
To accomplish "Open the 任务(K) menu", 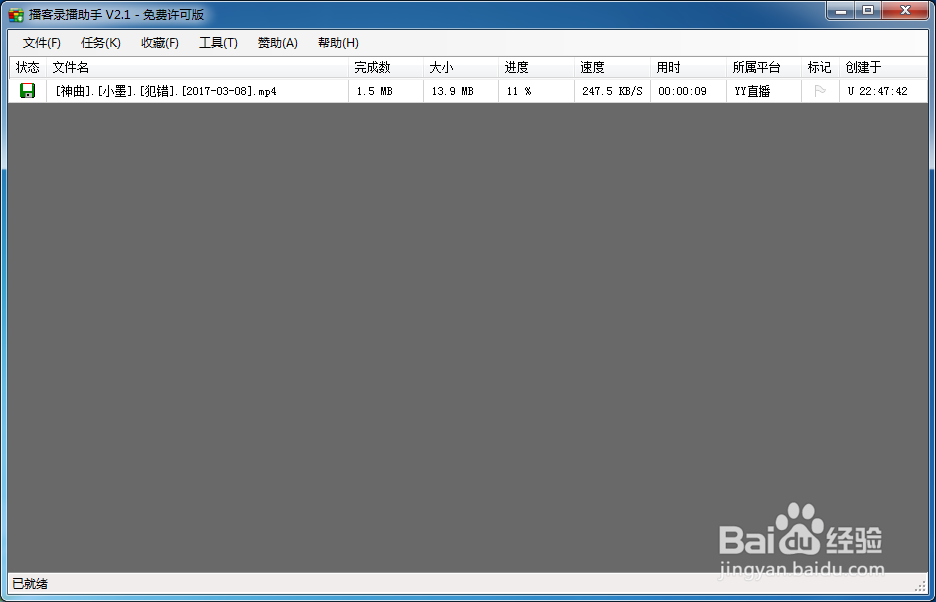I will (x=101, y=43).
